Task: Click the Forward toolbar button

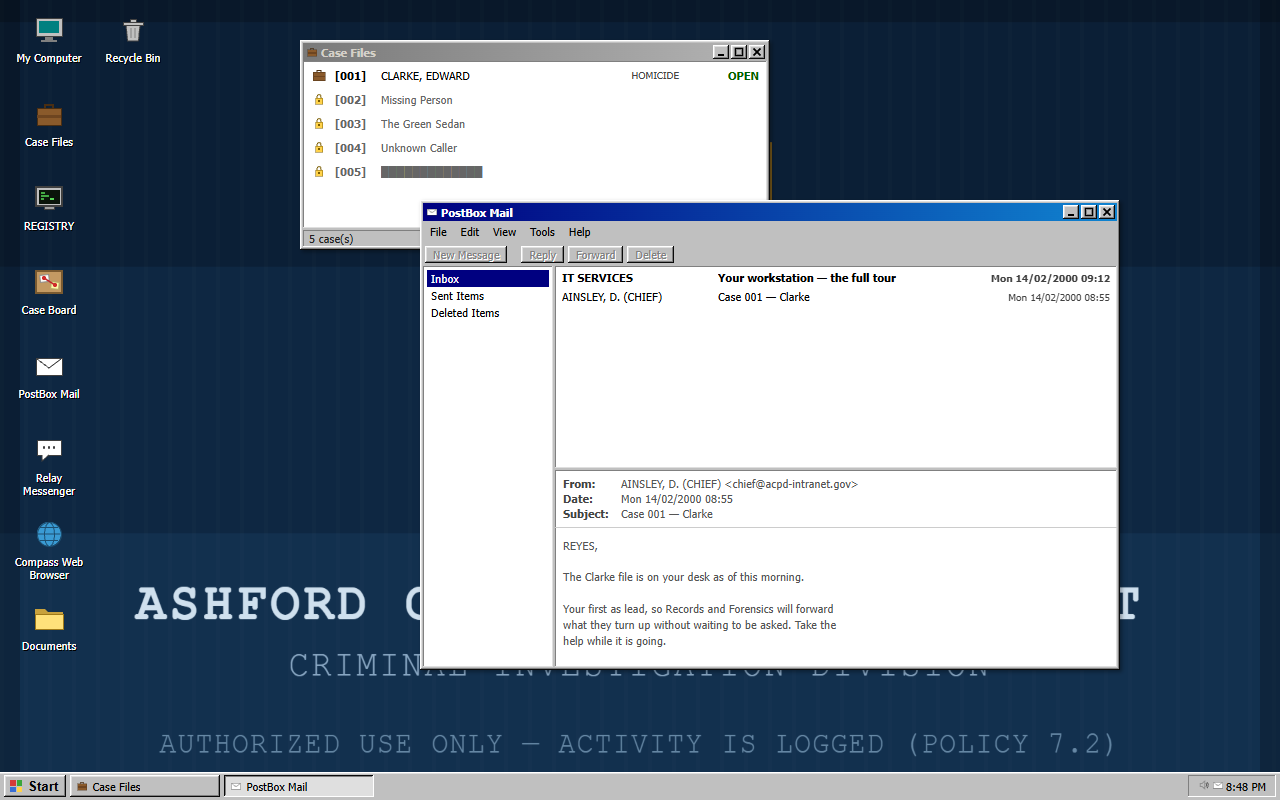Action: (595, 255)
